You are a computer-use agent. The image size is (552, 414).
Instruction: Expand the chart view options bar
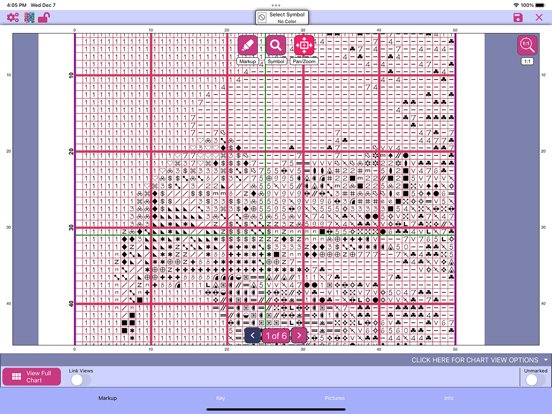pyautogui.click(x=276, y=360)
